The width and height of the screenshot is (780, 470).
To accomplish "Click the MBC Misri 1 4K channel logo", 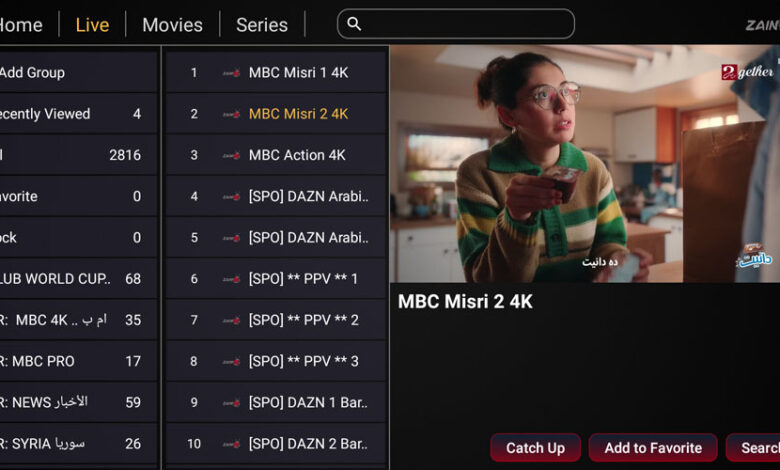I will [x=231, y=73].
